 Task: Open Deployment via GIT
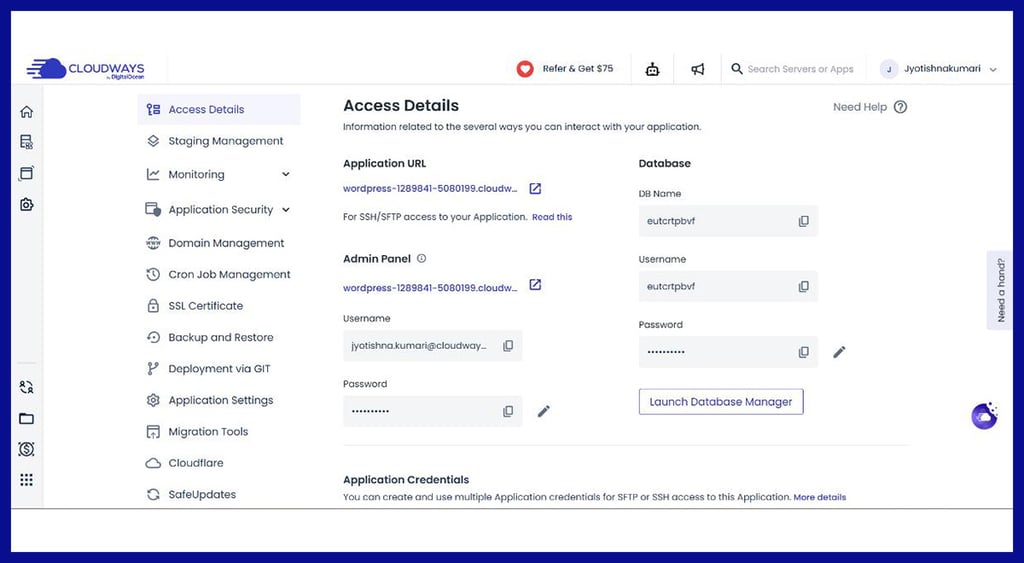(x=219, y=368)
